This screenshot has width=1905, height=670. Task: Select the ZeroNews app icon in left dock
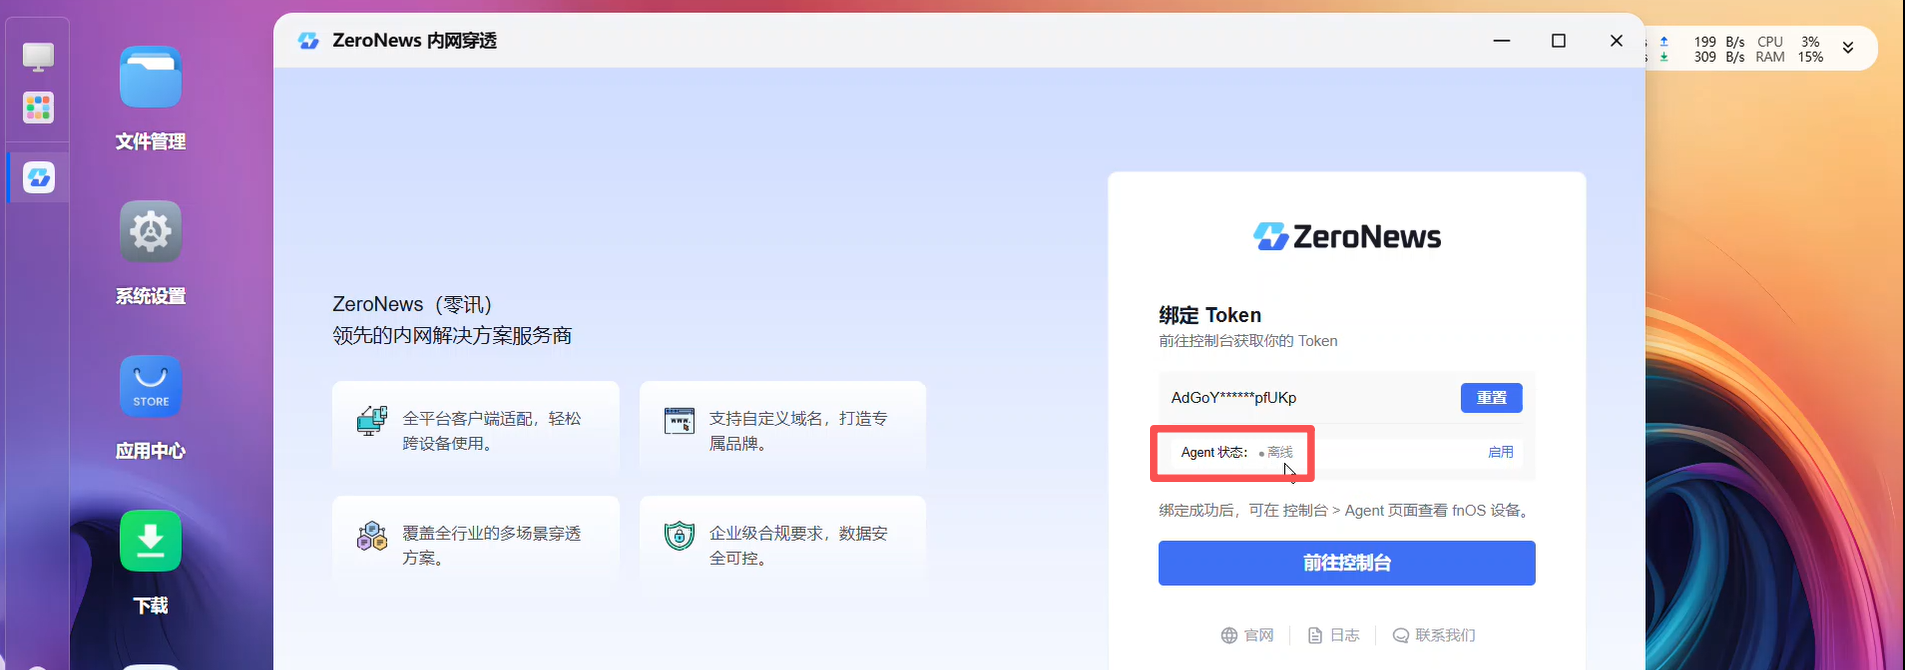pos(39,178)
